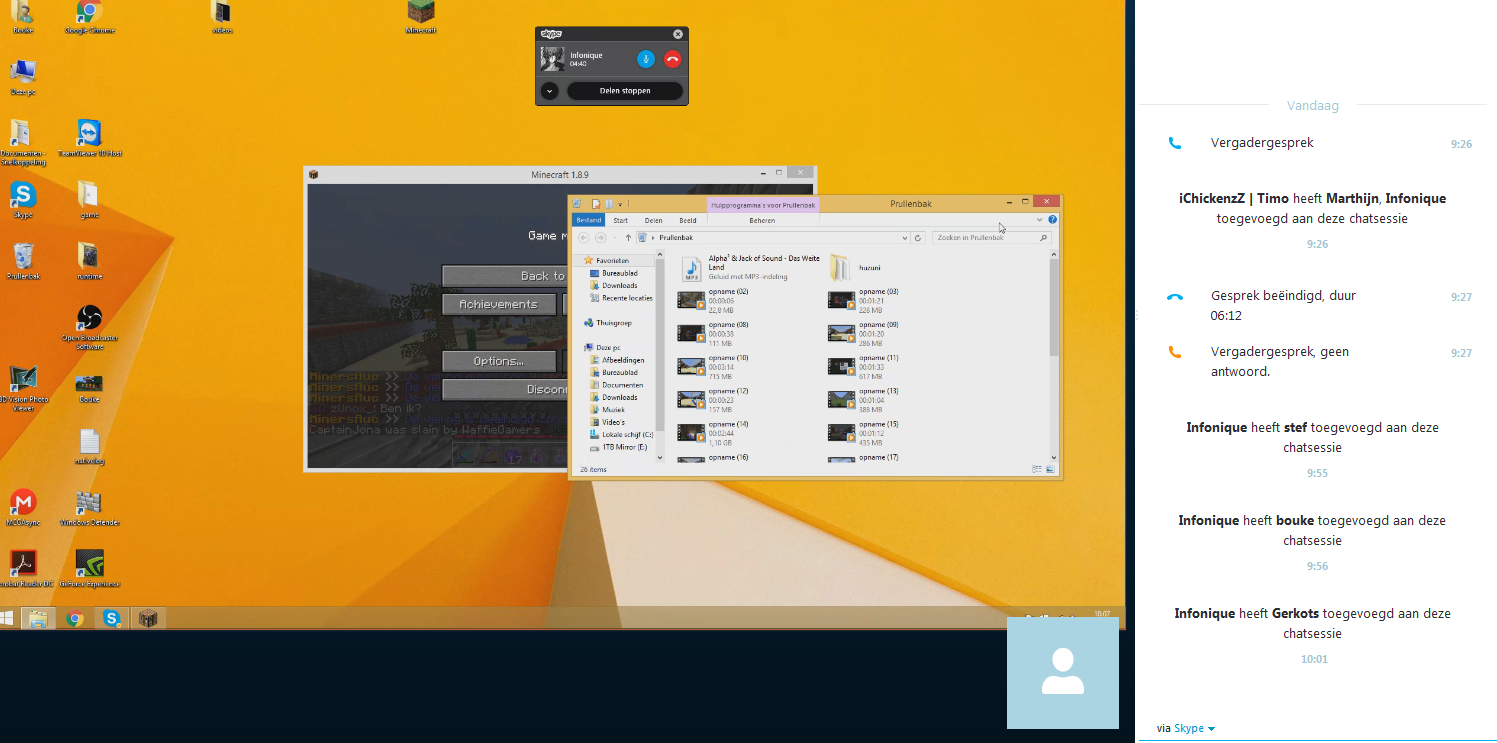Hang up the call with Infonique
The width and height of the screenshot is (1497, 743).
pyautogui.click(x=672, y=59)
